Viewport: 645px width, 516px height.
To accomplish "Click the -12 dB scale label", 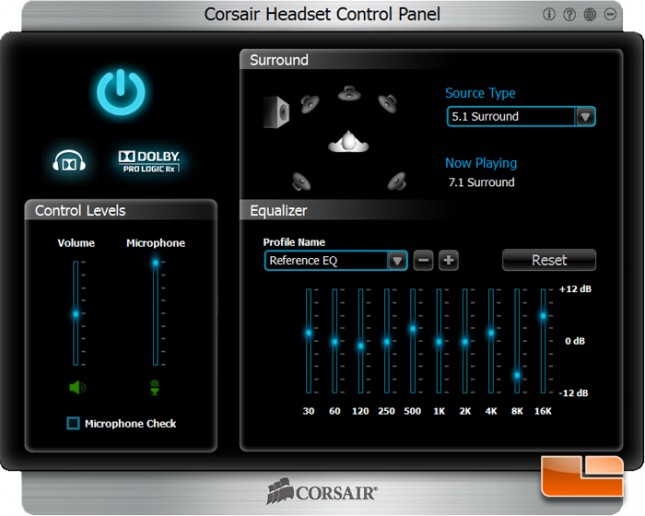I will pyautogui.click(x=573, y=393).
